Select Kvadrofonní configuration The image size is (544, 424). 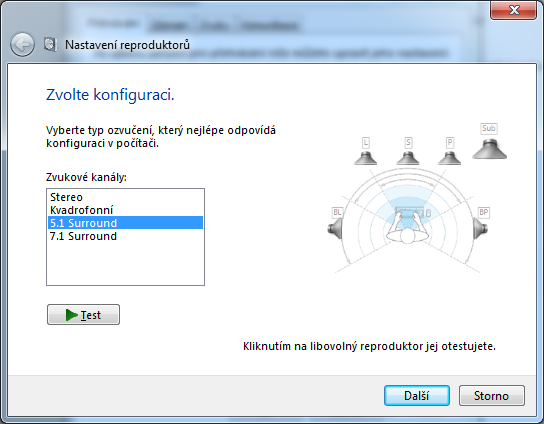[x=125, y=210]
